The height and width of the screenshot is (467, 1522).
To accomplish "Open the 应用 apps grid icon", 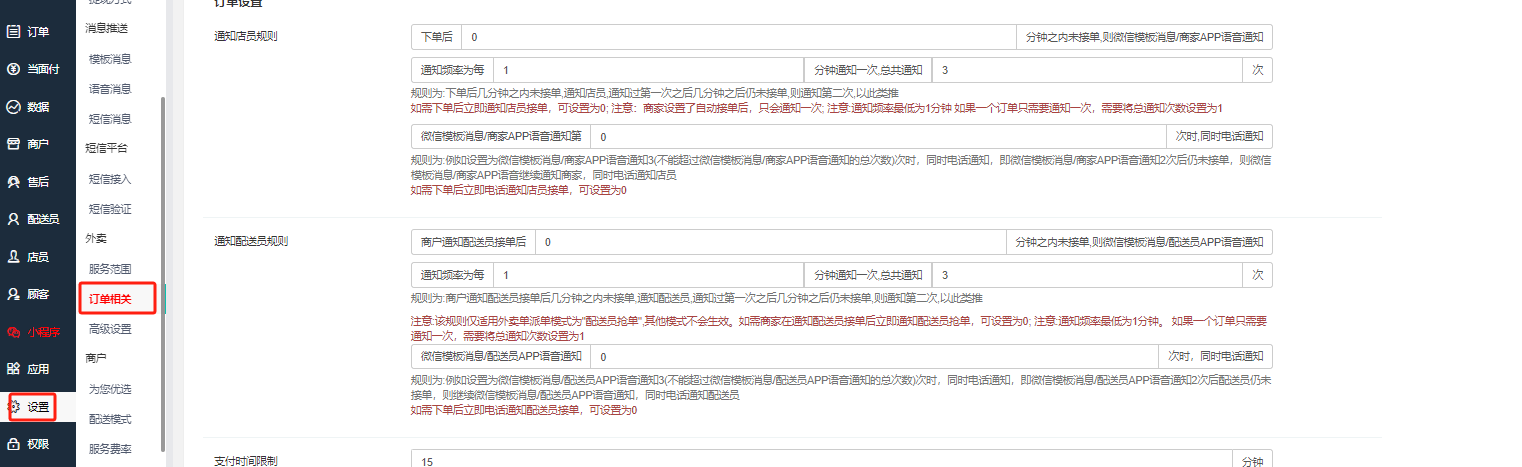I will click(14, 369).
